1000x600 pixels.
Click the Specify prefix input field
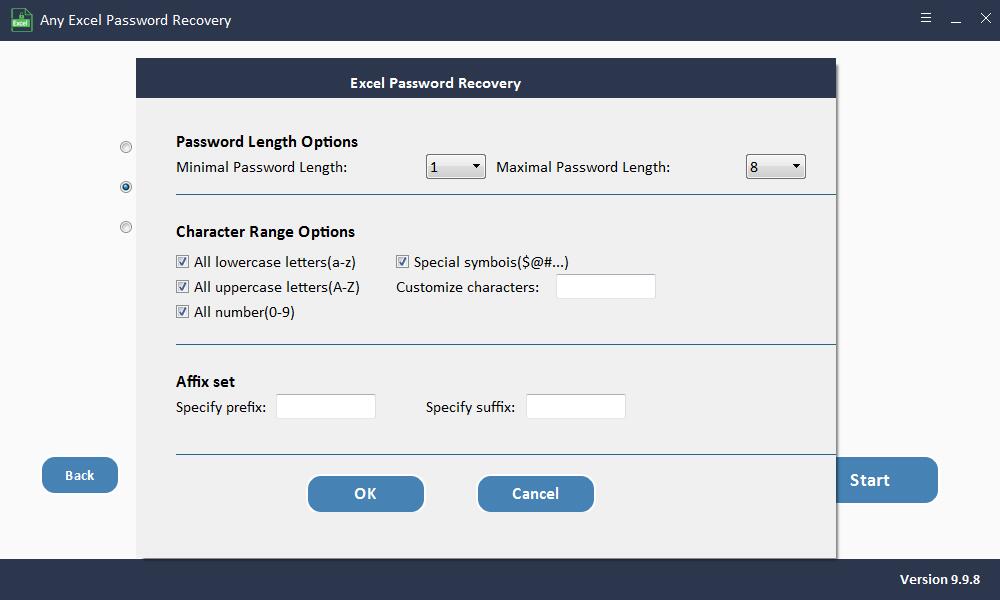(x=325, y=406)
